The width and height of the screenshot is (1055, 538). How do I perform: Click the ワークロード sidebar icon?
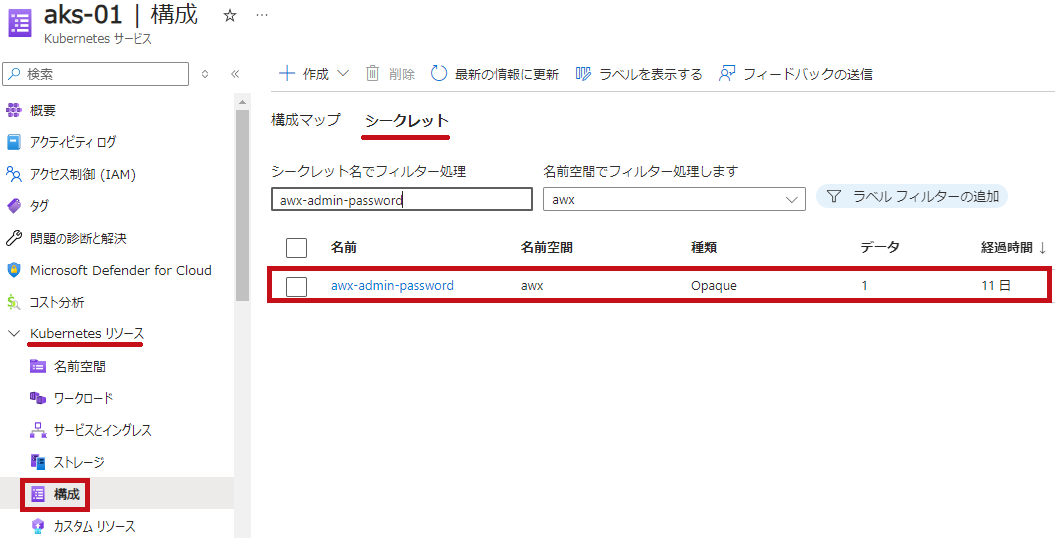(38, 398)
